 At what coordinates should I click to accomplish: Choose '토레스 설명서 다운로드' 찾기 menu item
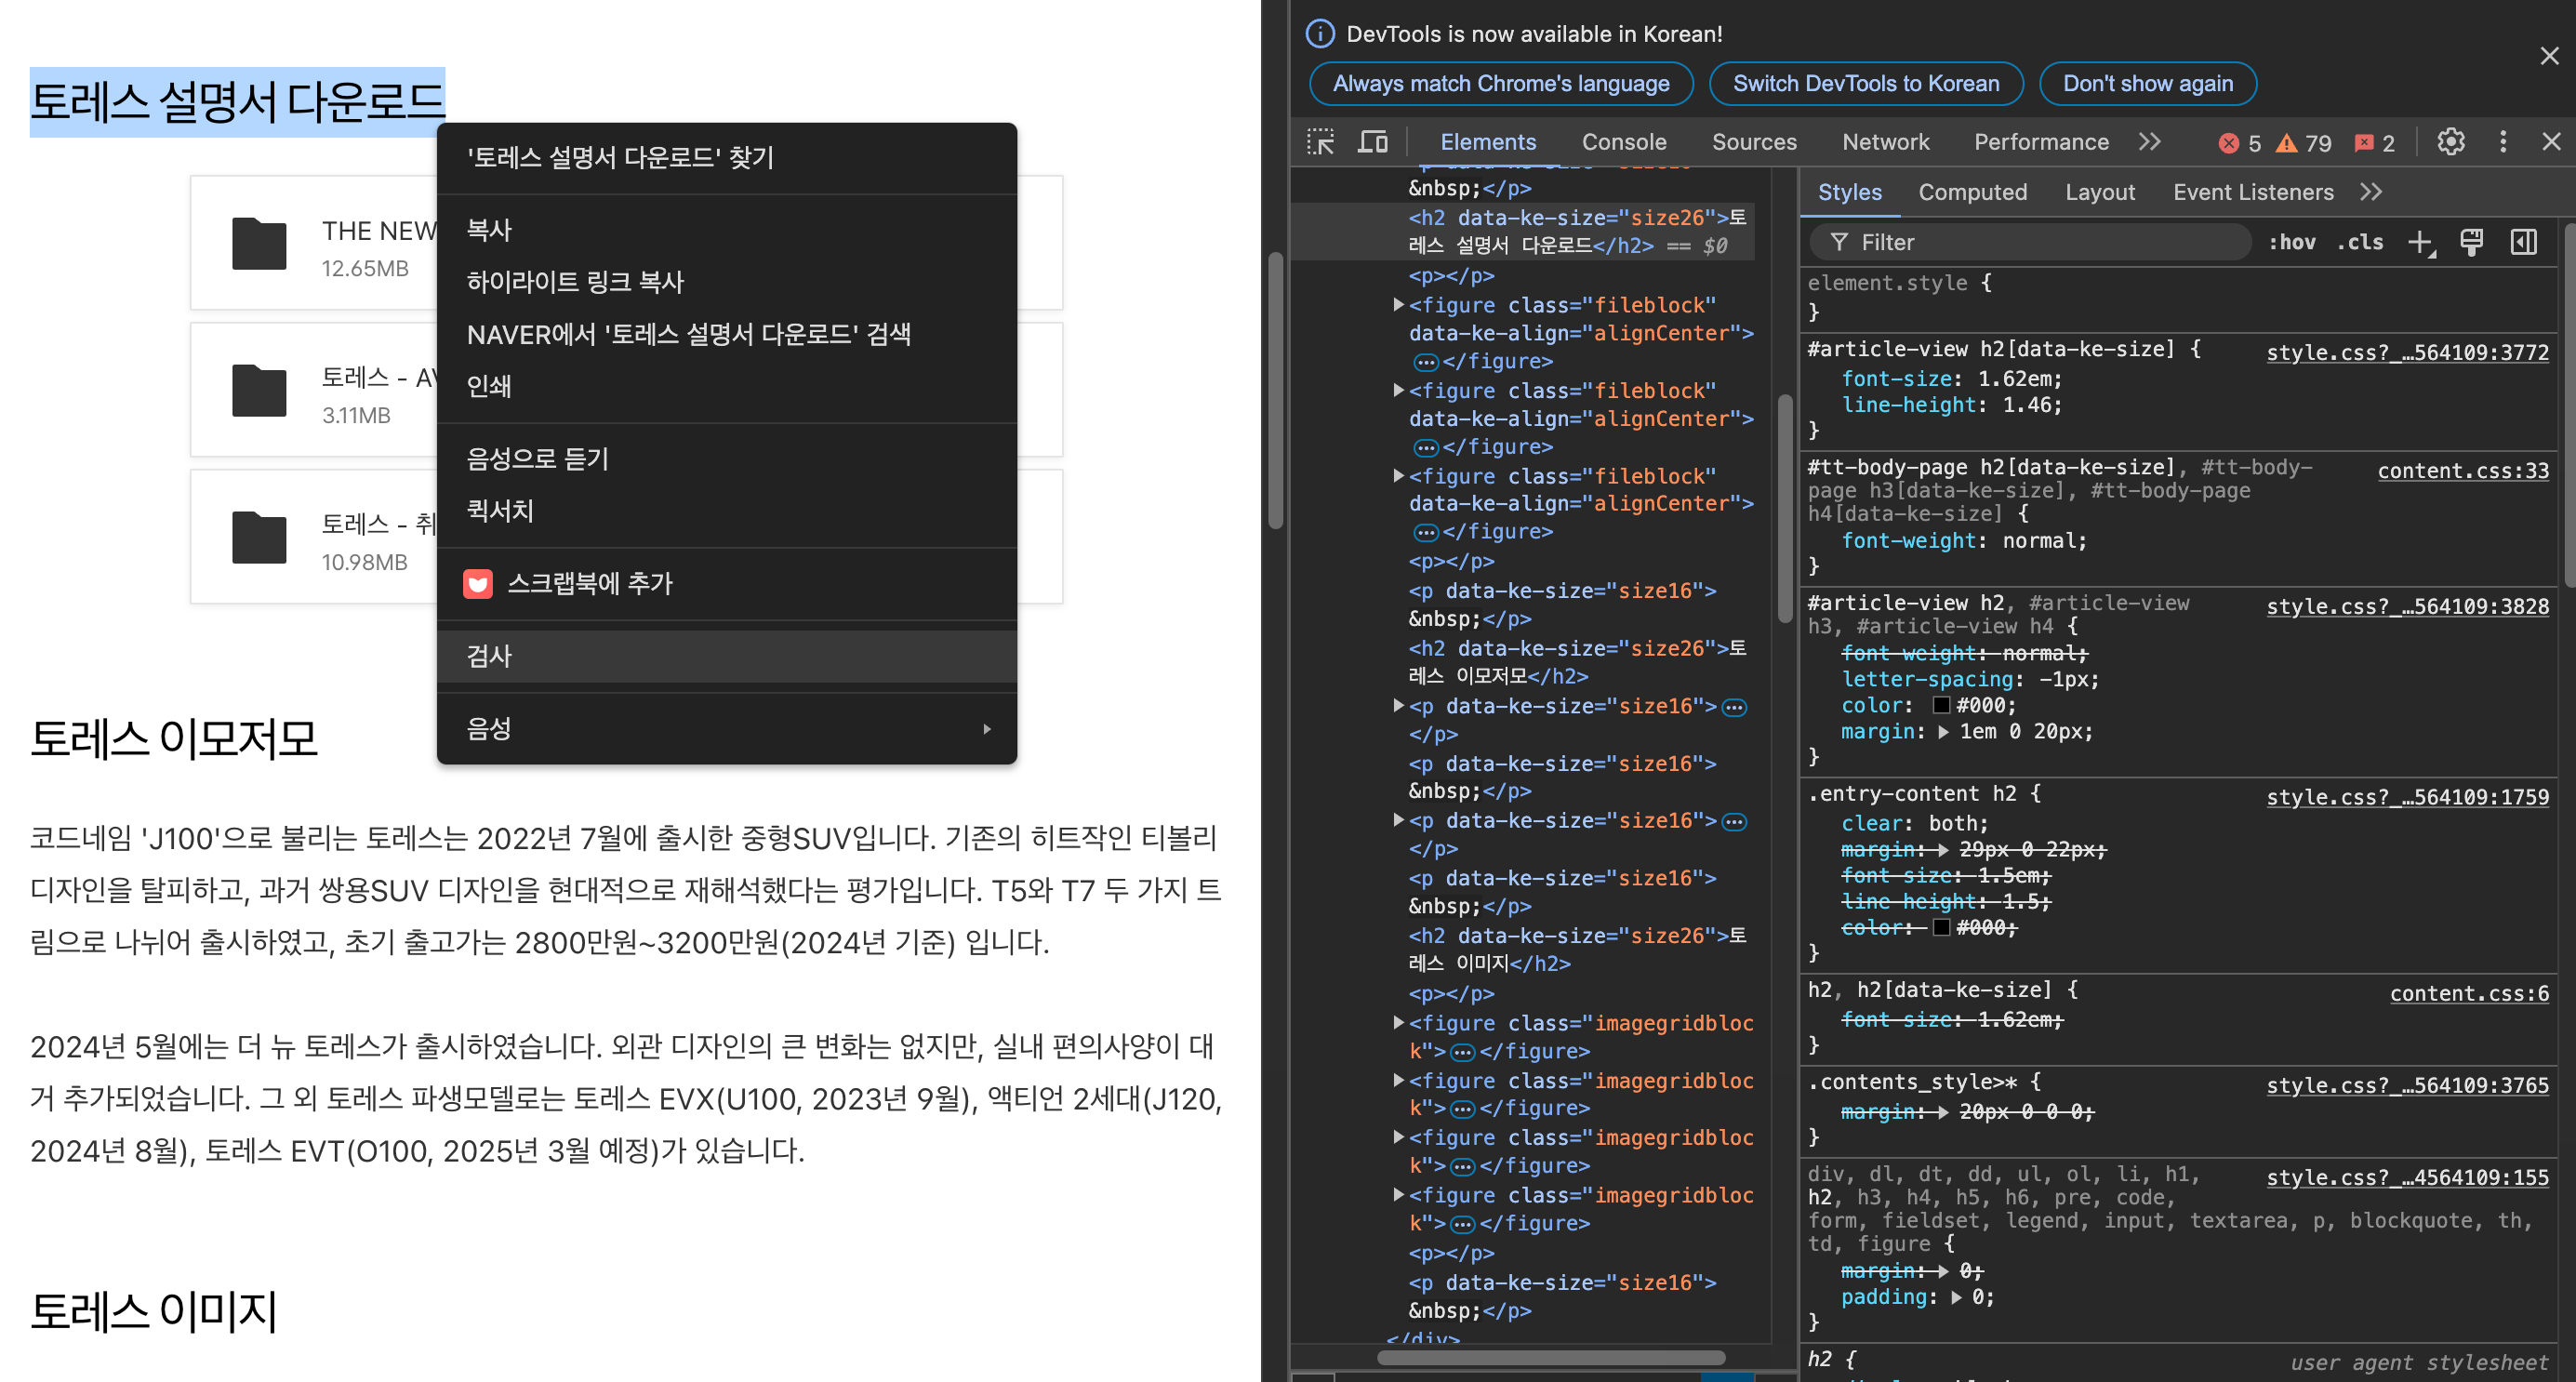727,157
